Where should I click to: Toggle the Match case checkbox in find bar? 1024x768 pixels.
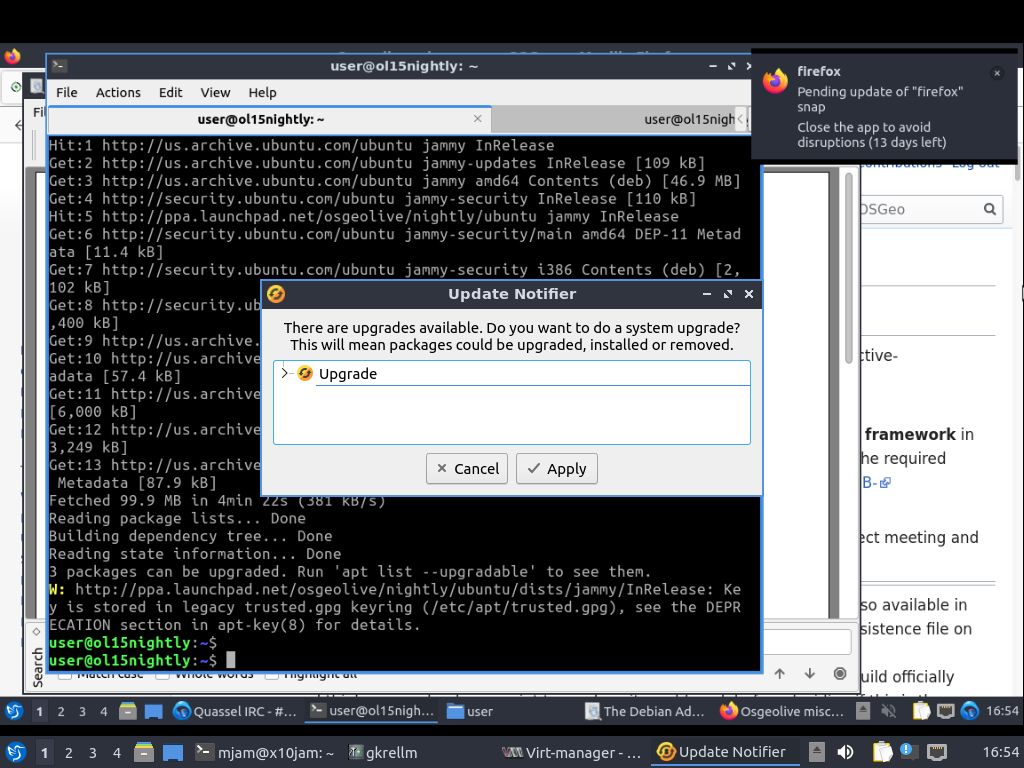tap(65, 675)
